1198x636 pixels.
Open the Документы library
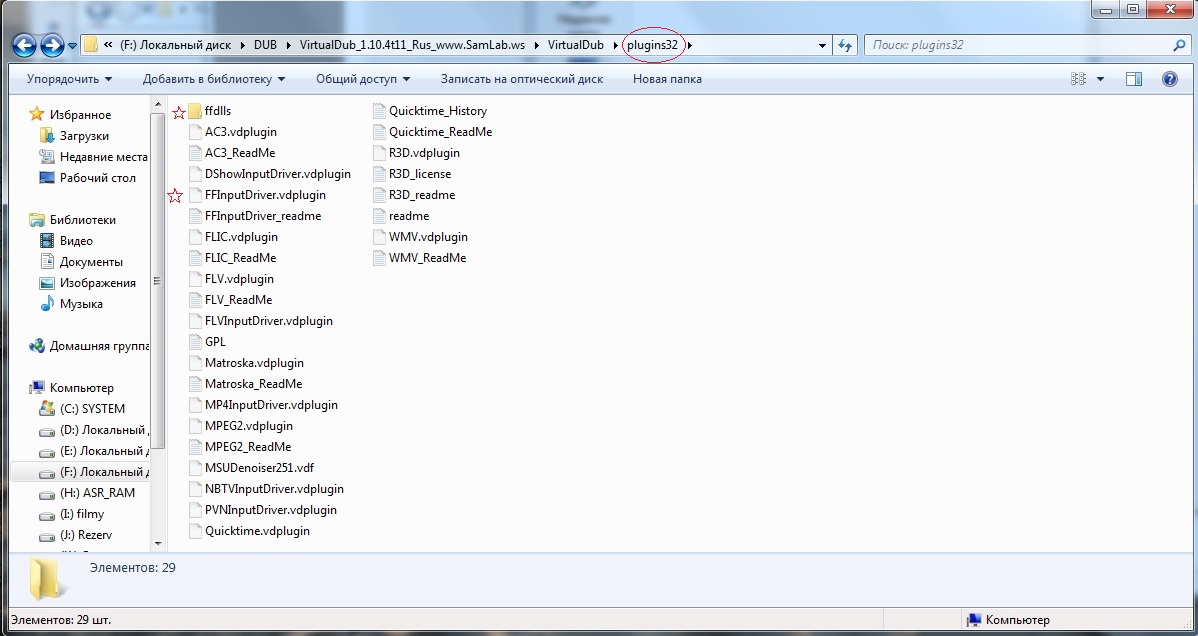[x=91, y=261]
